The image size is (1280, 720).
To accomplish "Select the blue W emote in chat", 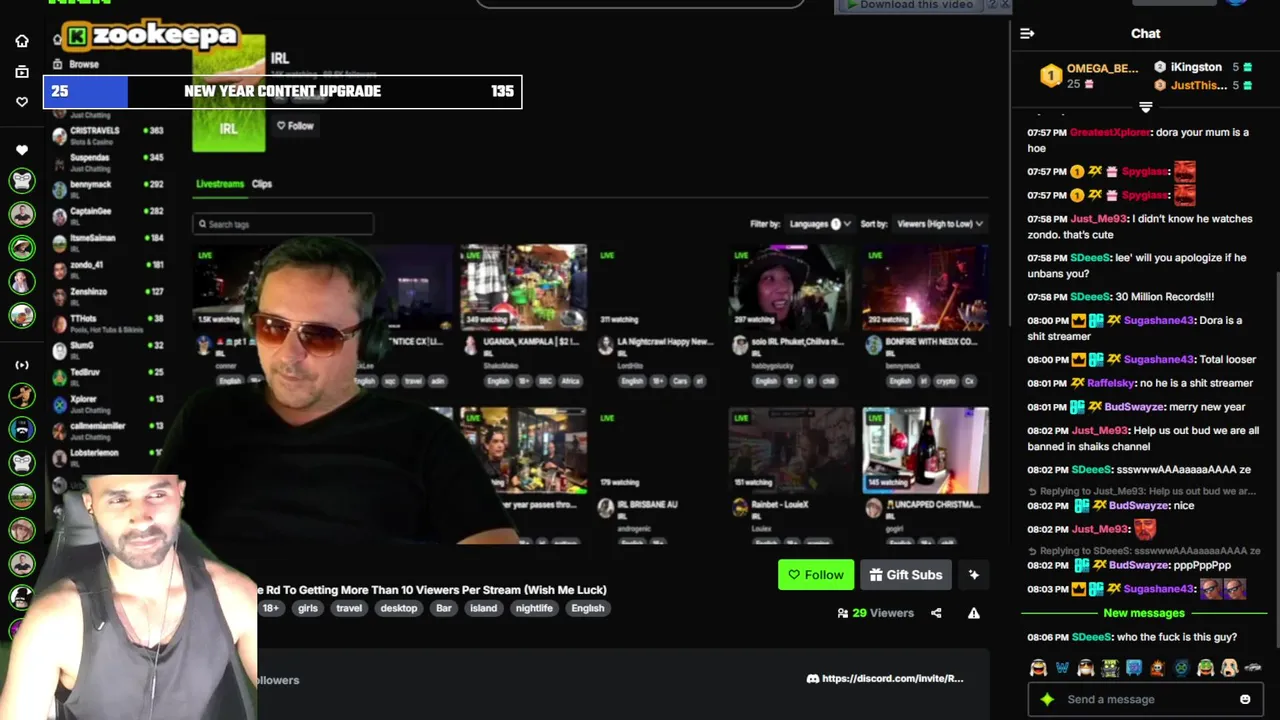I will coord(1062,668).
